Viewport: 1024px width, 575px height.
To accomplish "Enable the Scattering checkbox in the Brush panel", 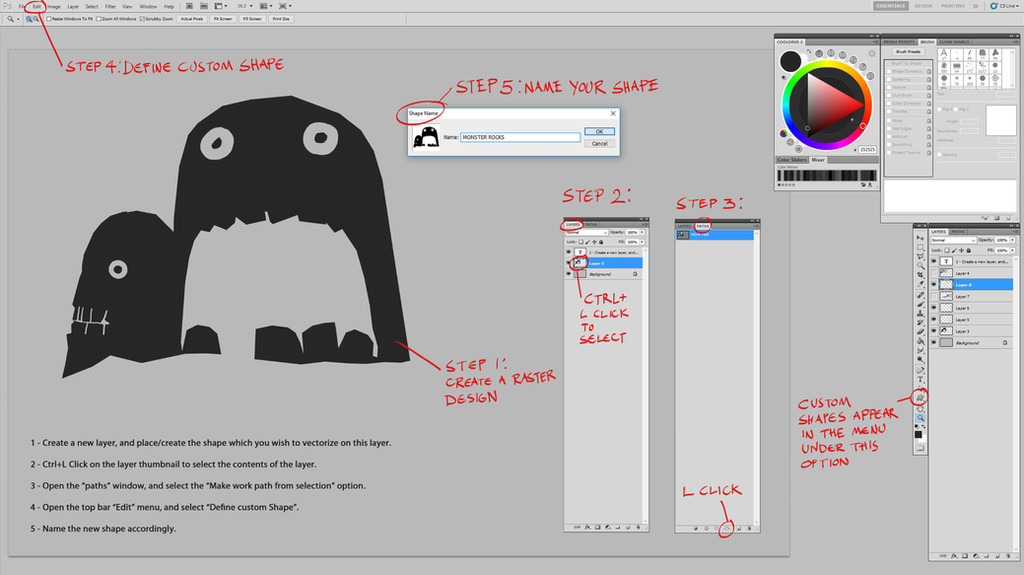I will click(x=889, y=79).
